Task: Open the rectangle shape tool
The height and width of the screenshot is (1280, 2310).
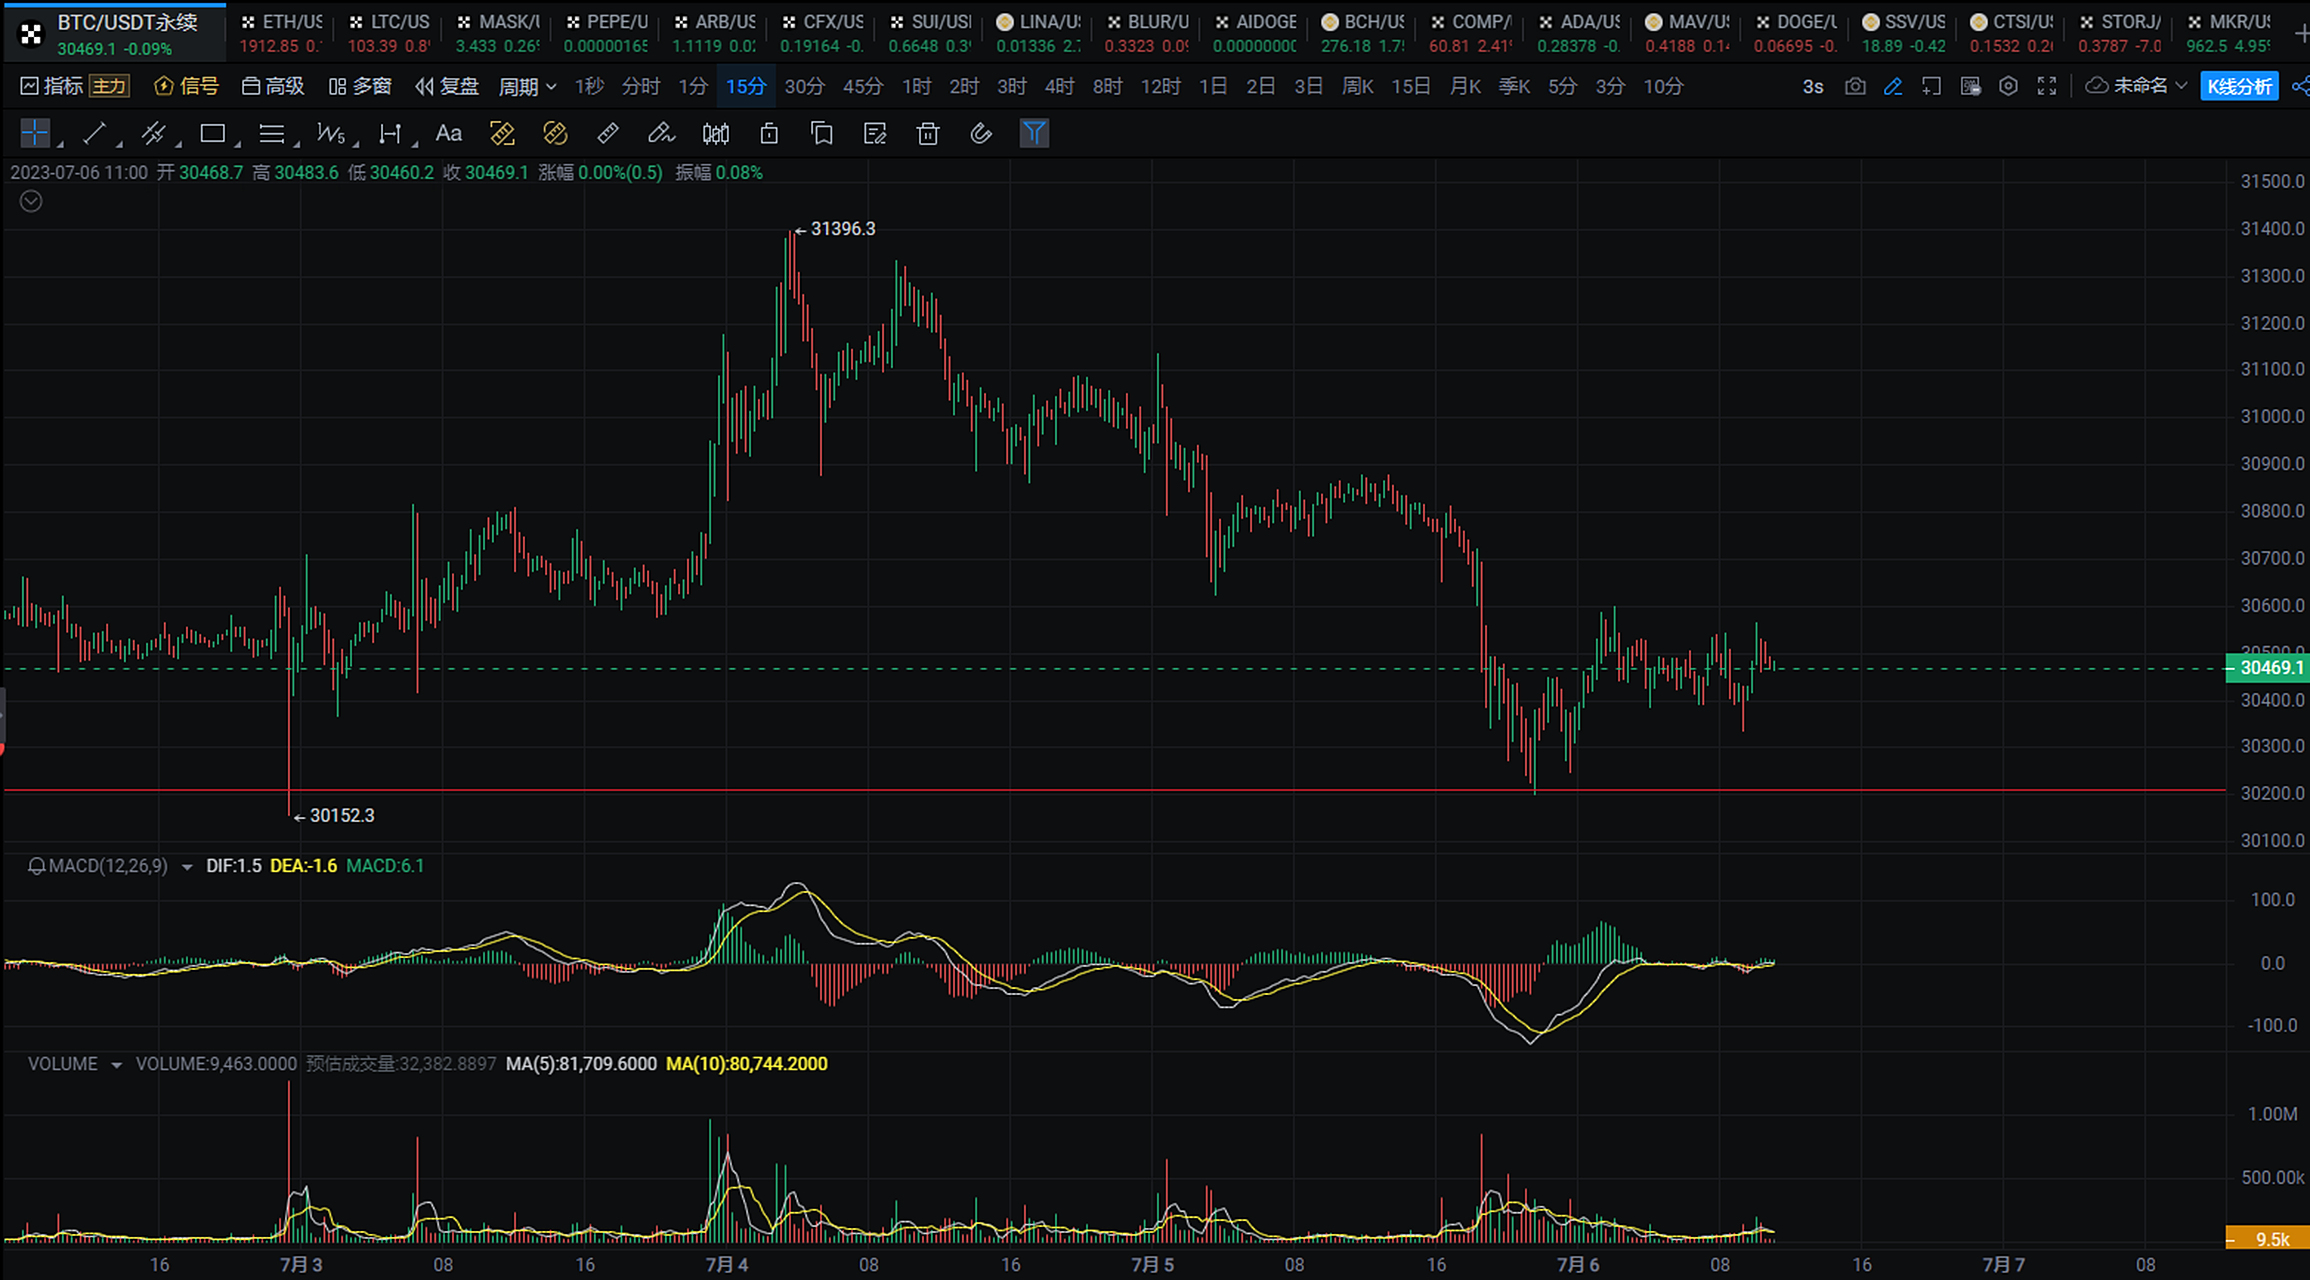Action: 212,133
